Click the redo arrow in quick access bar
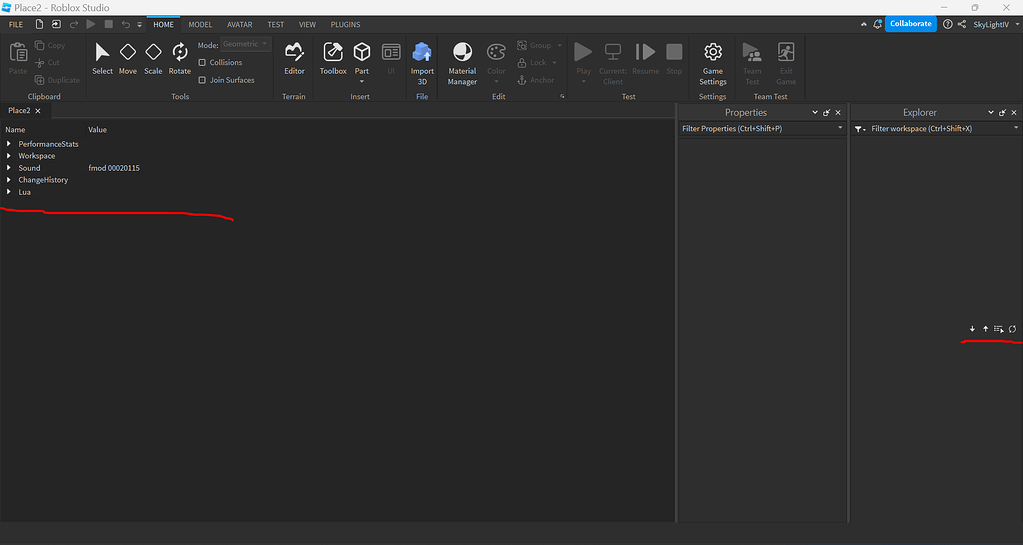 tap(74, 24)
